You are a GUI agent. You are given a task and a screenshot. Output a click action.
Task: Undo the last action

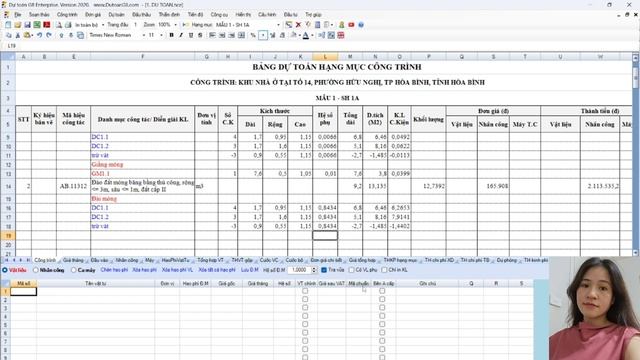pyautogui.click(x=40, y=36)
